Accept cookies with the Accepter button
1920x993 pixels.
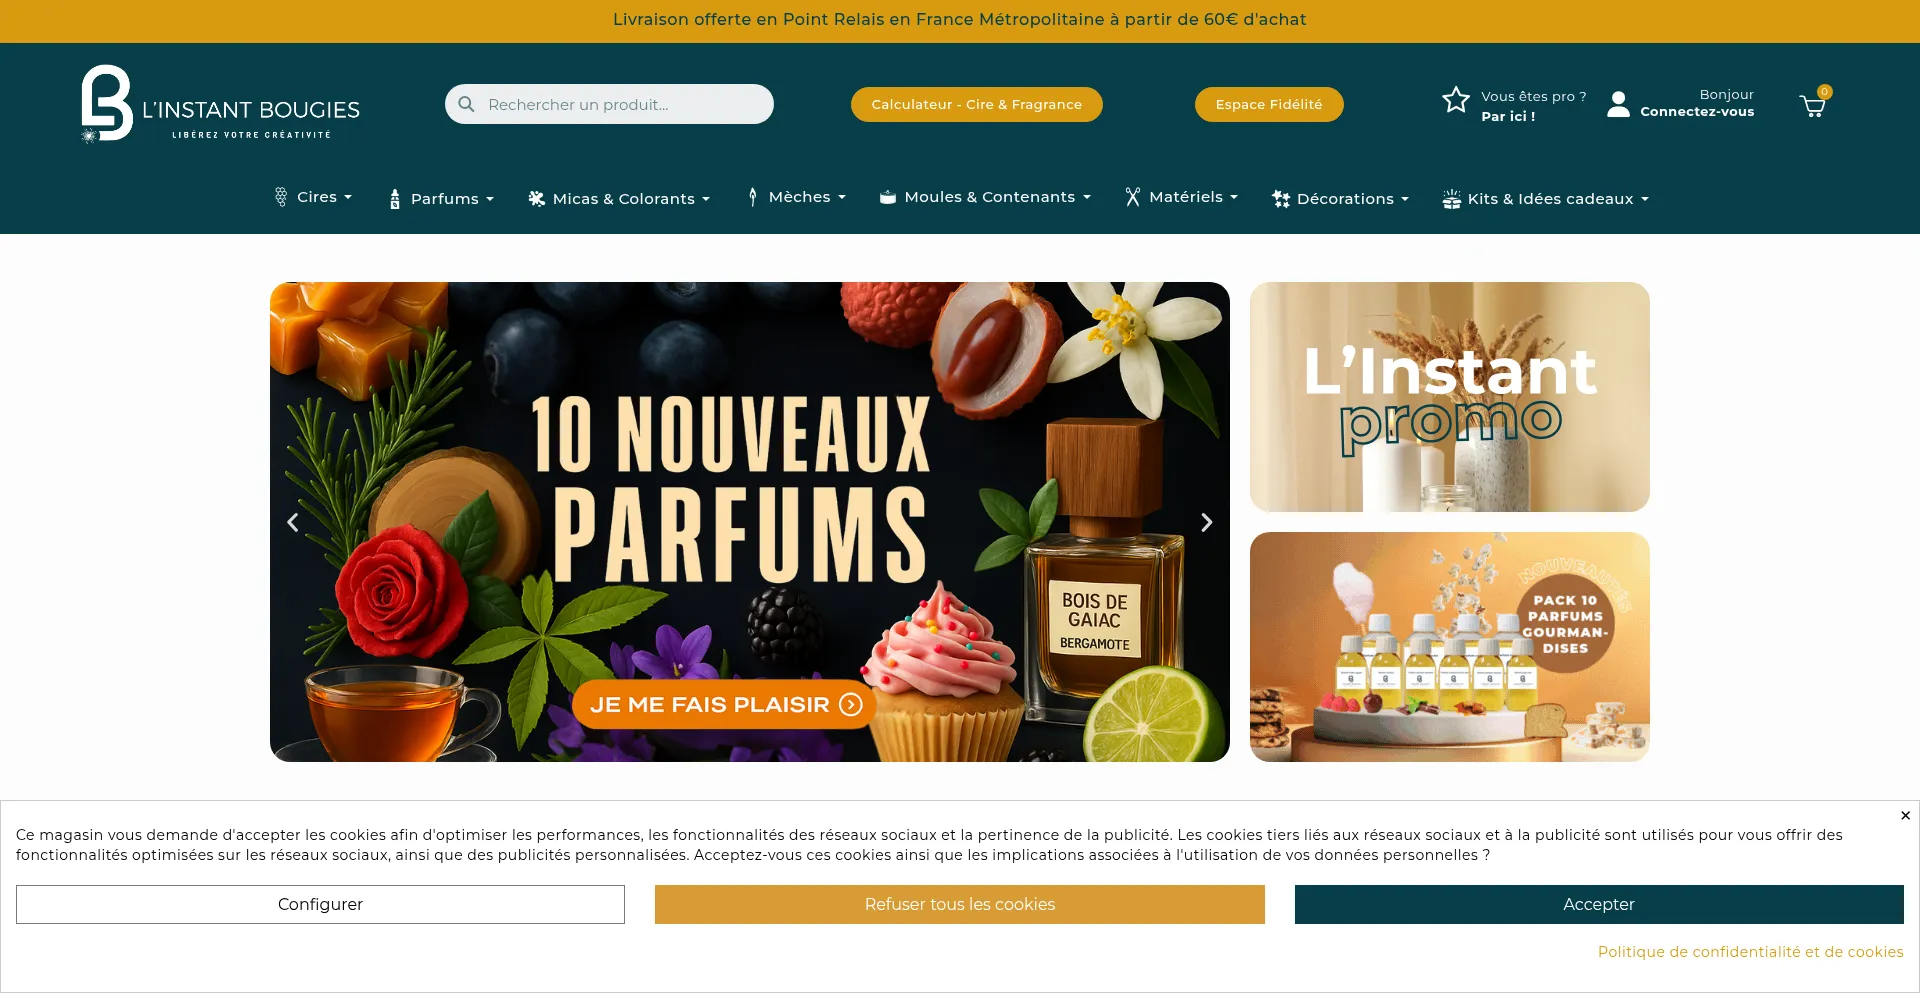(1598, 904)
